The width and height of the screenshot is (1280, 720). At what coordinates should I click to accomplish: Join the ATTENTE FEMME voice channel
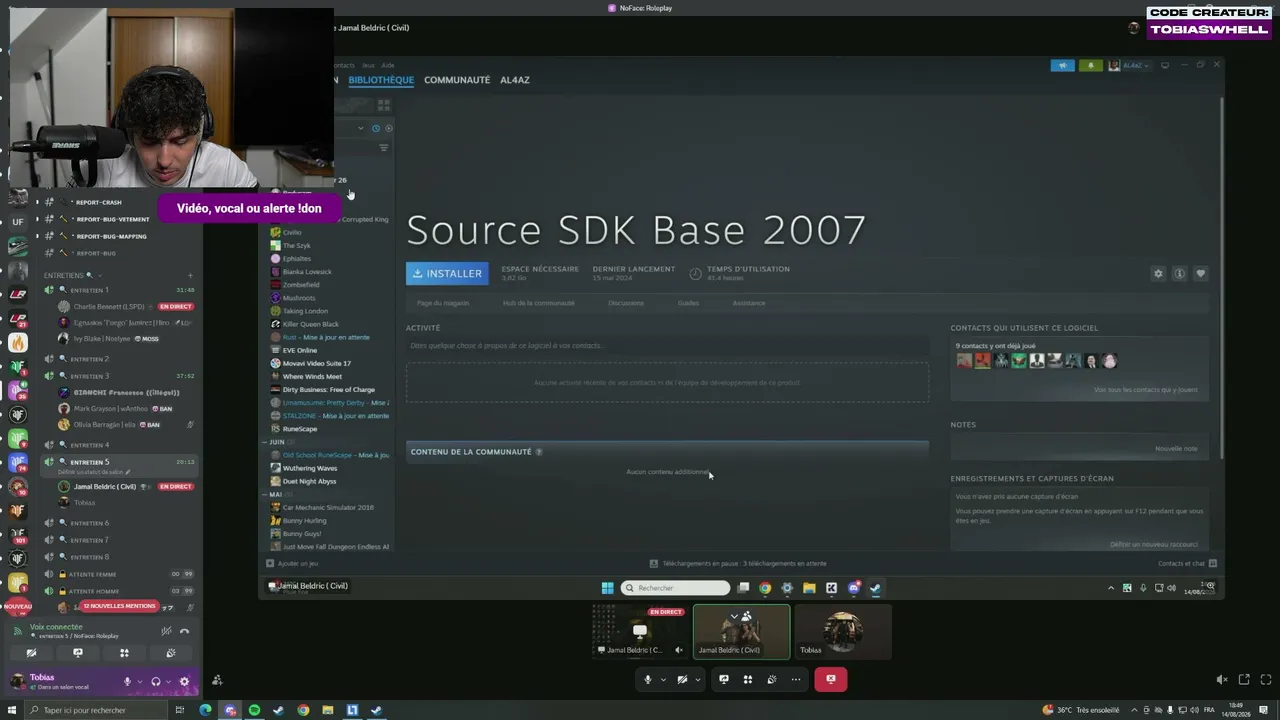click(92, 574)
